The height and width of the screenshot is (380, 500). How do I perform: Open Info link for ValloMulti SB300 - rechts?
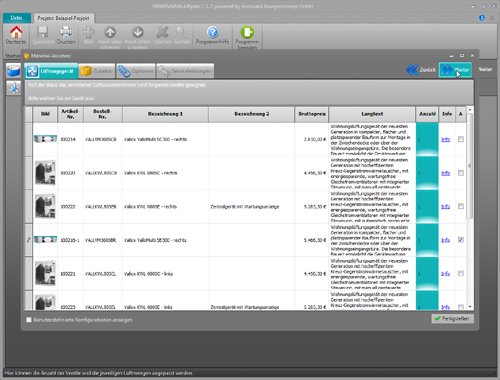(x=446, y=240)
